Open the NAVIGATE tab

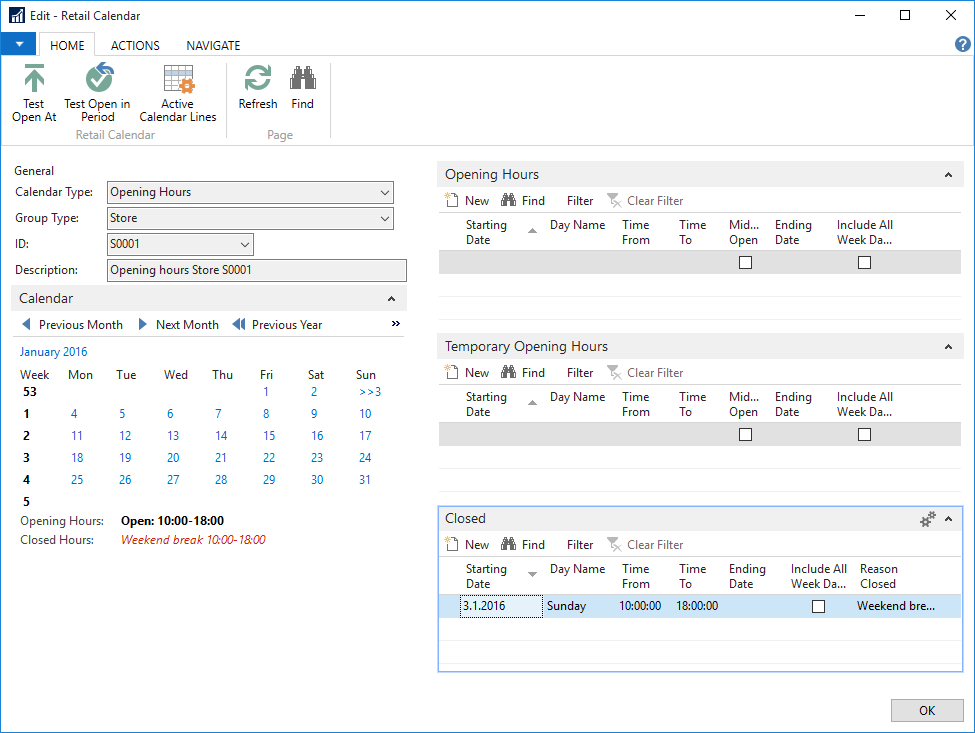click(x=213, y=45)
